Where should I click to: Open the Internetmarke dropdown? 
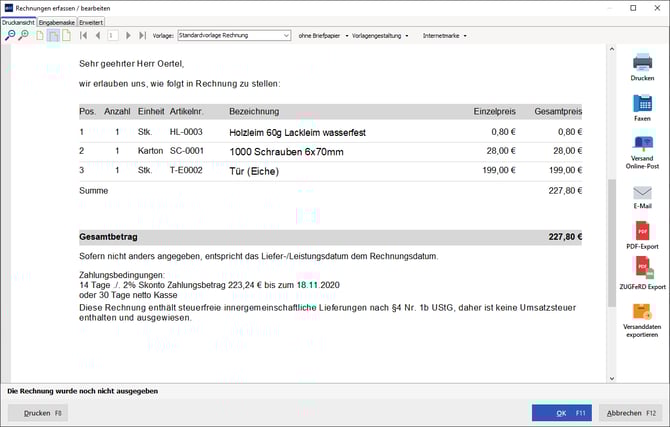click(x=444, y=36)
